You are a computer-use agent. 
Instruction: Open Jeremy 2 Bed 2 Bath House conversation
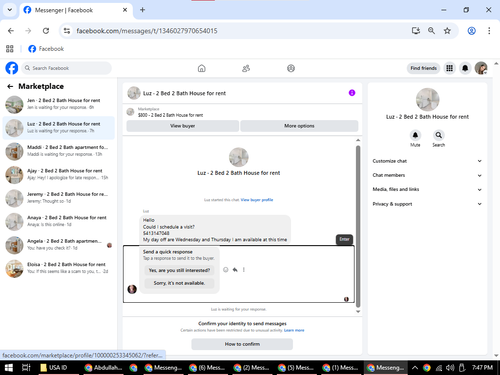59,198
